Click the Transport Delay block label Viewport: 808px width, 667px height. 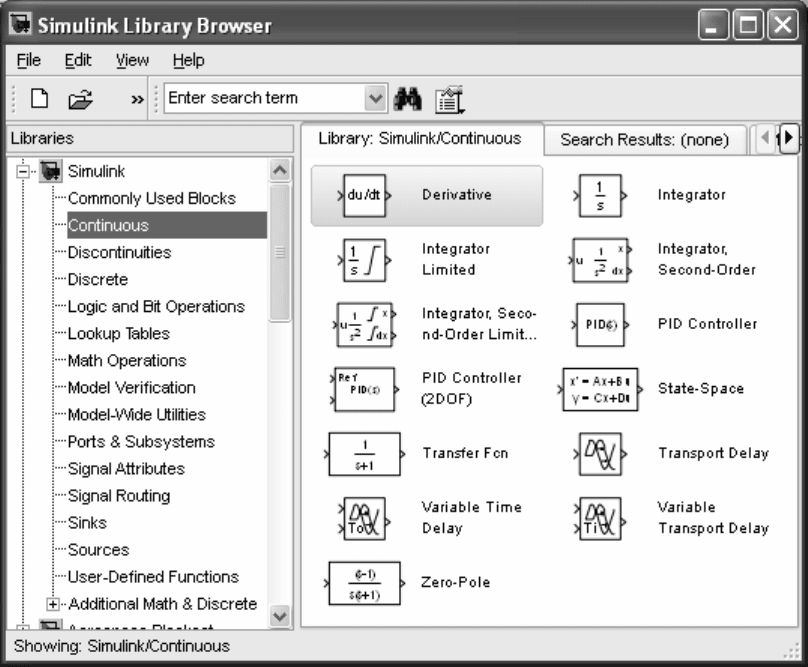(x=713, y=453)
